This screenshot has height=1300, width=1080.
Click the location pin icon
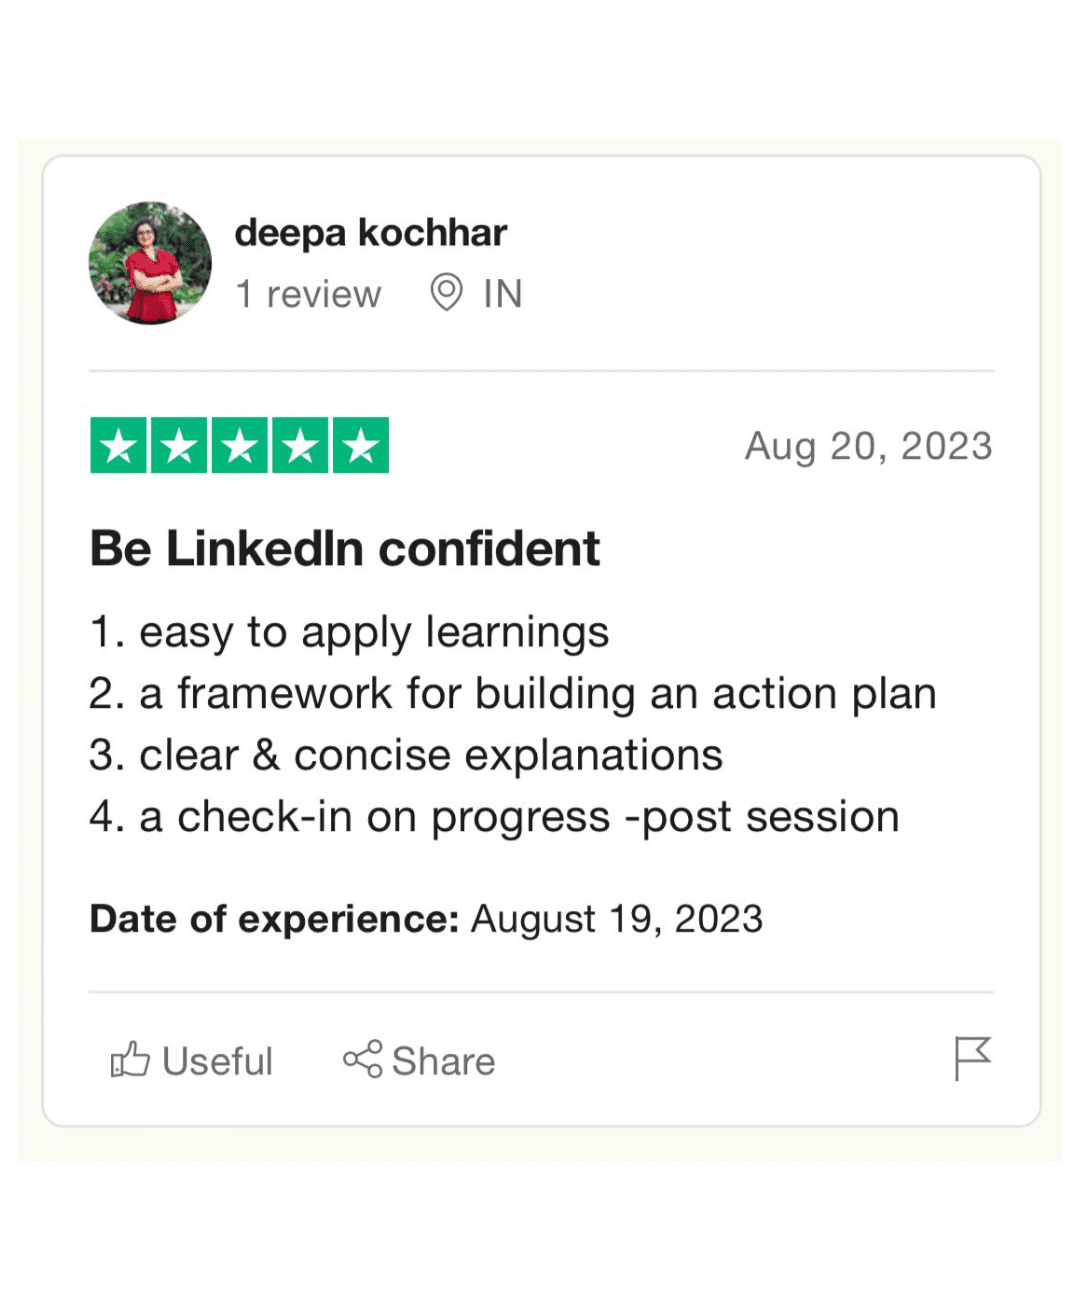coord(446,293)
